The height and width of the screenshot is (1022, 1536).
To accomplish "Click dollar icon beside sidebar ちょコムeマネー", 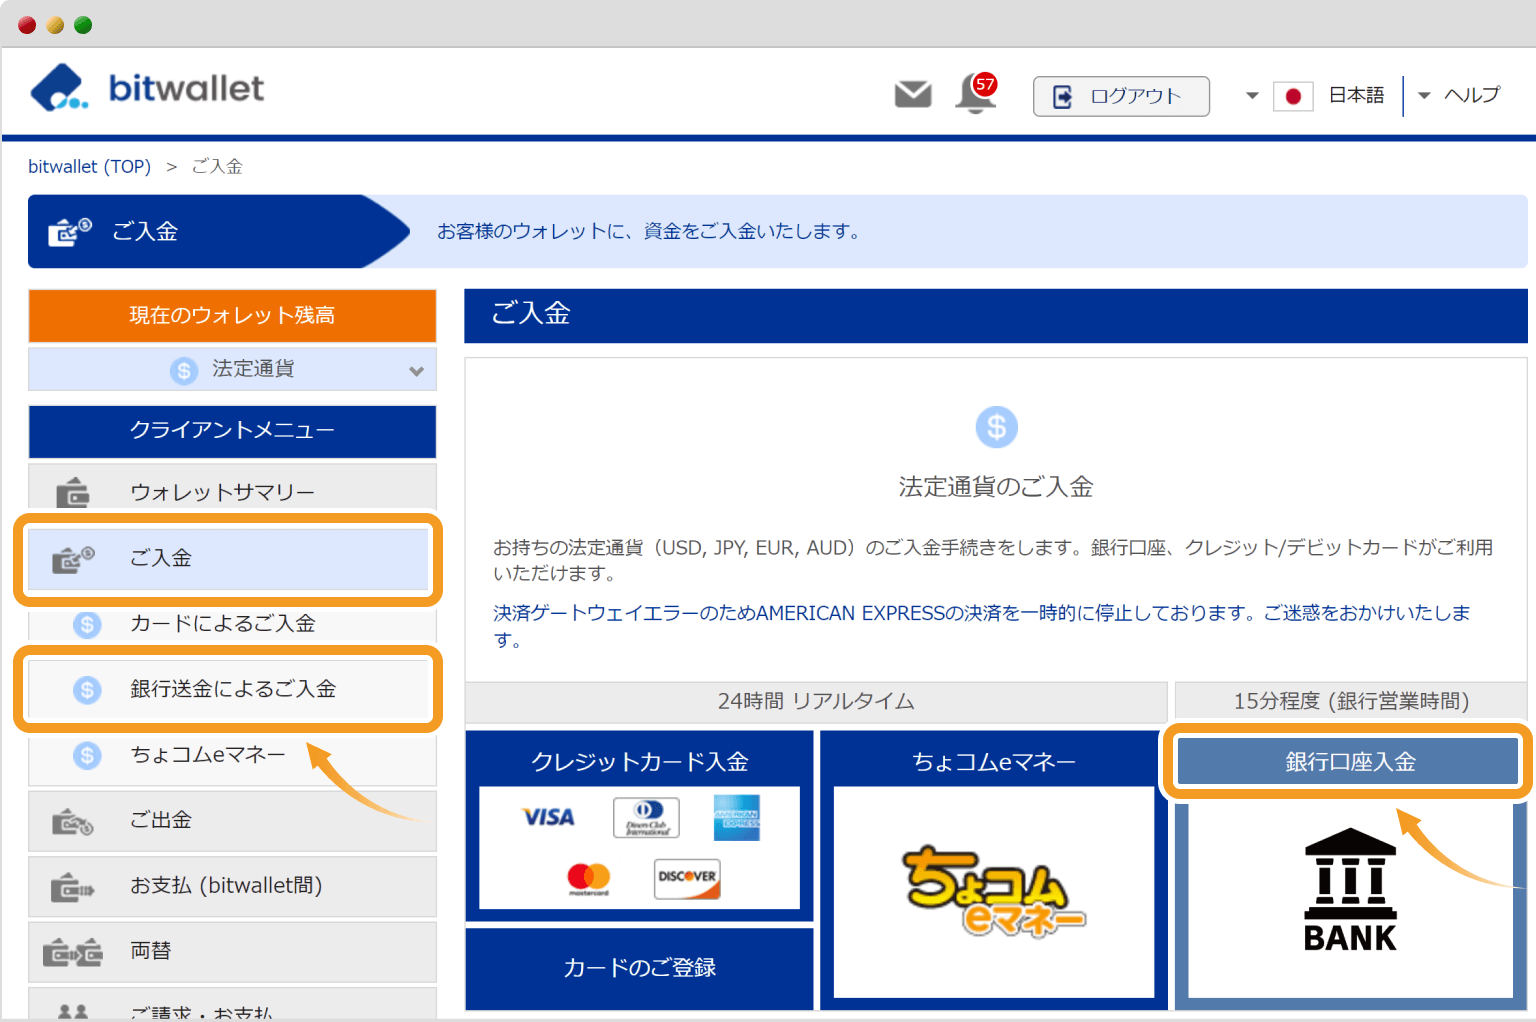I will click(x=87, y=755).
